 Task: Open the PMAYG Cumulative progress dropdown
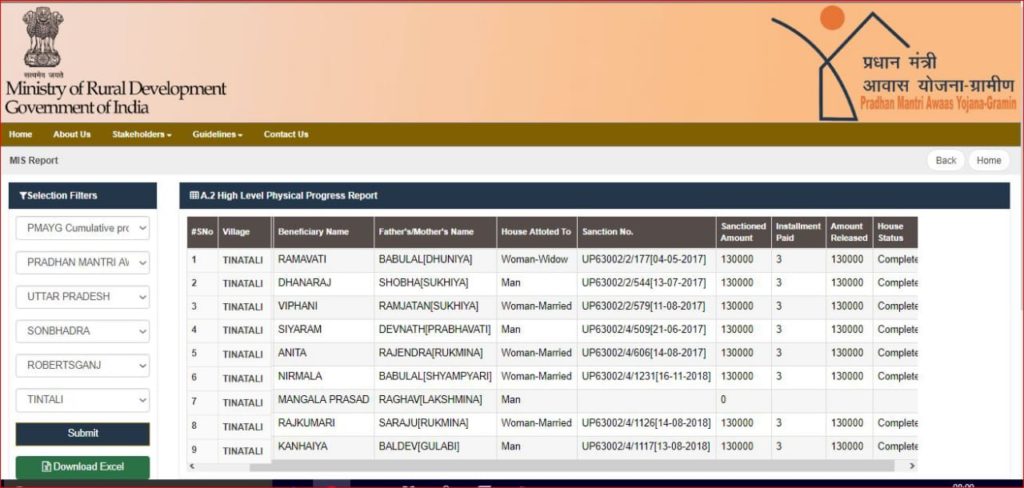point(82,228)
